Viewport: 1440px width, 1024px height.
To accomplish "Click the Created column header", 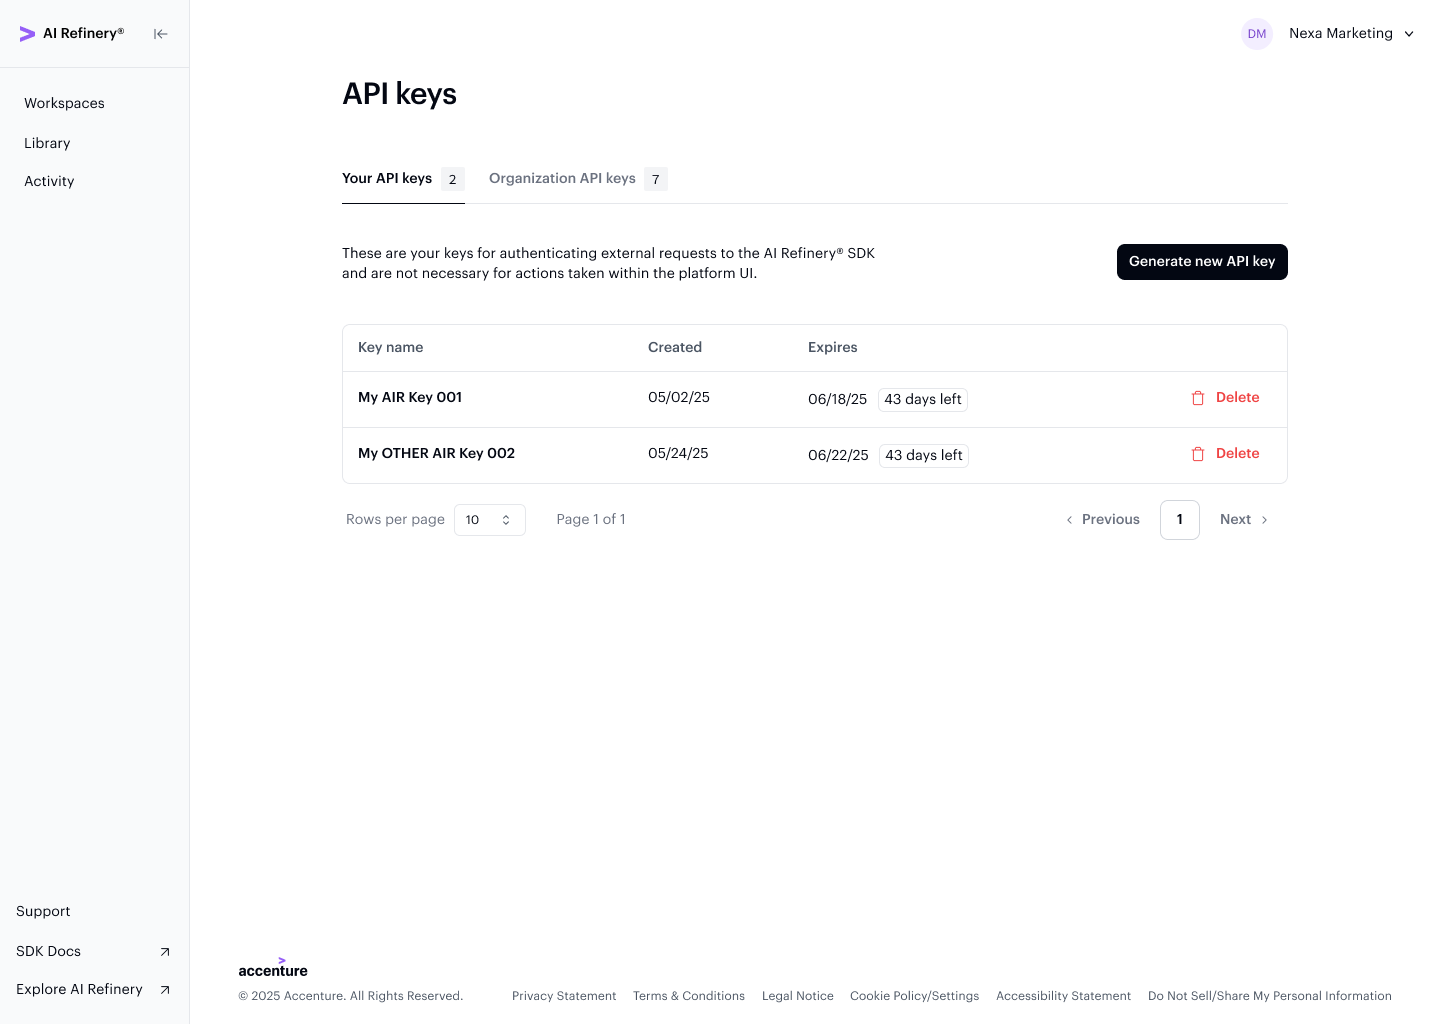I will [675, 347].
